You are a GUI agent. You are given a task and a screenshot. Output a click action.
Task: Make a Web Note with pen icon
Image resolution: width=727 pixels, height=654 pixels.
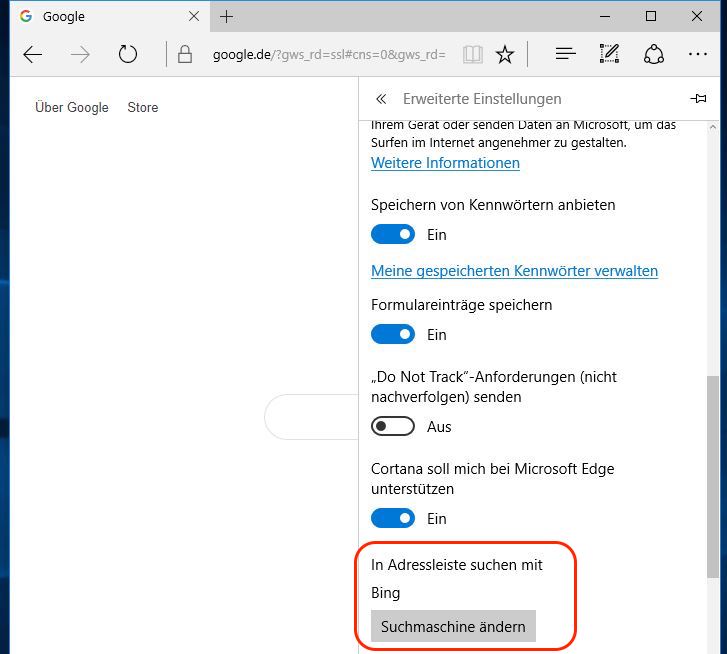(609, 54)
